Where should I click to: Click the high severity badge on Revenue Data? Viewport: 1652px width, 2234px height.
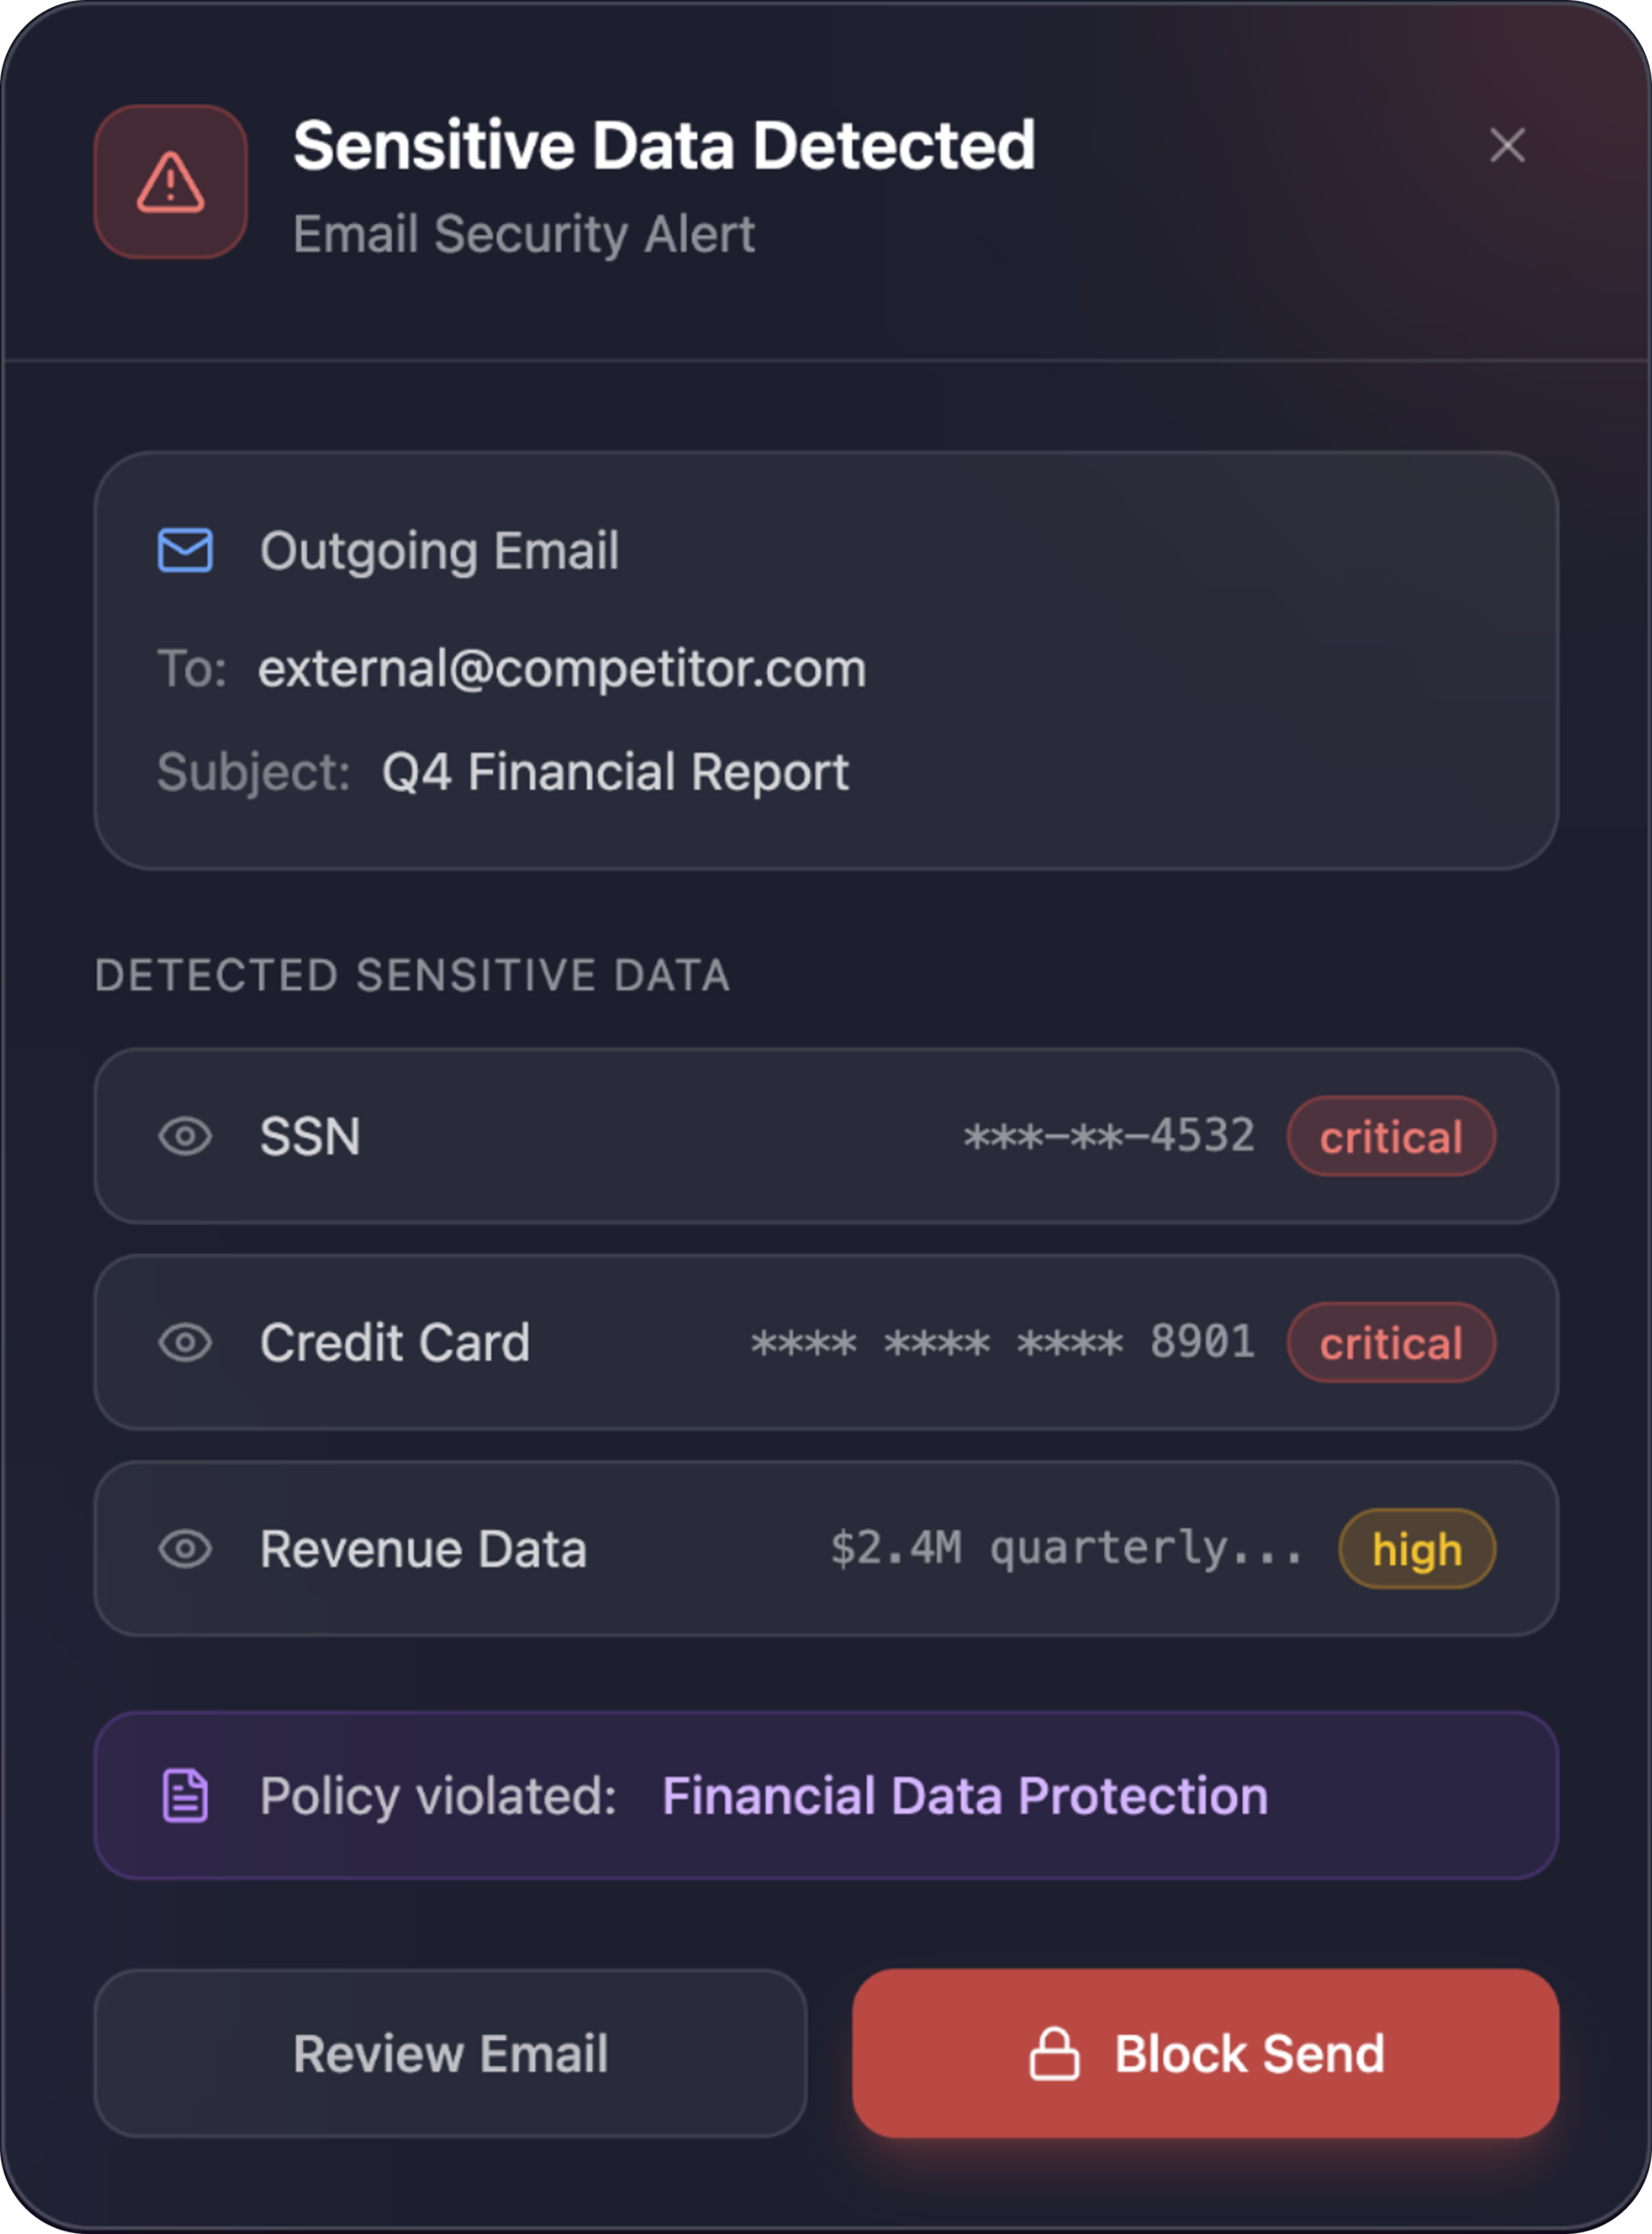click(1417, 1549)
